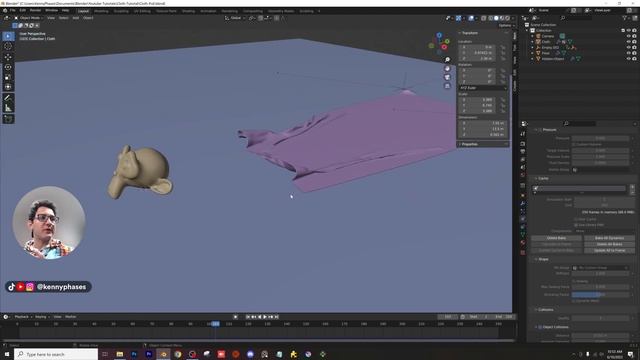Click the Update All To Frame button

pyautogui.click(x=609, y=250)
